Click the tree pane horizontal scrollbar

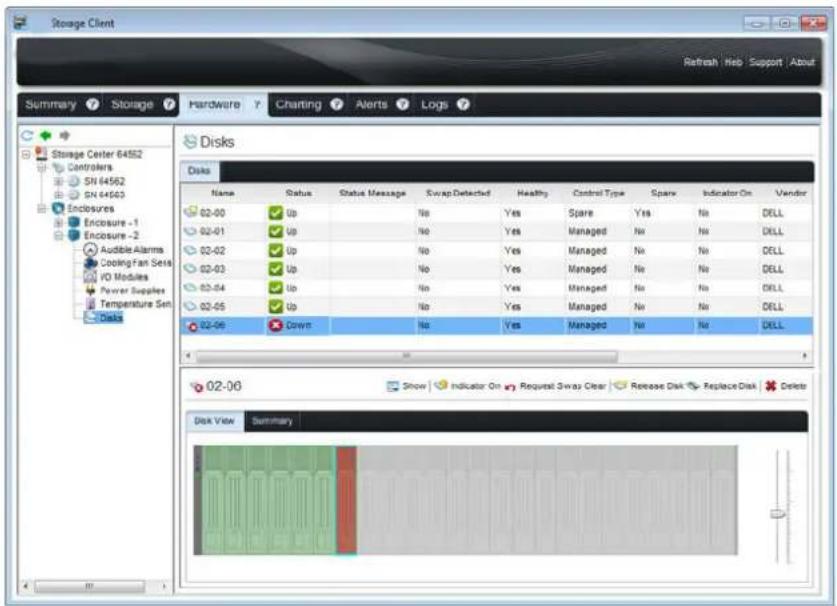coord(89,586)
